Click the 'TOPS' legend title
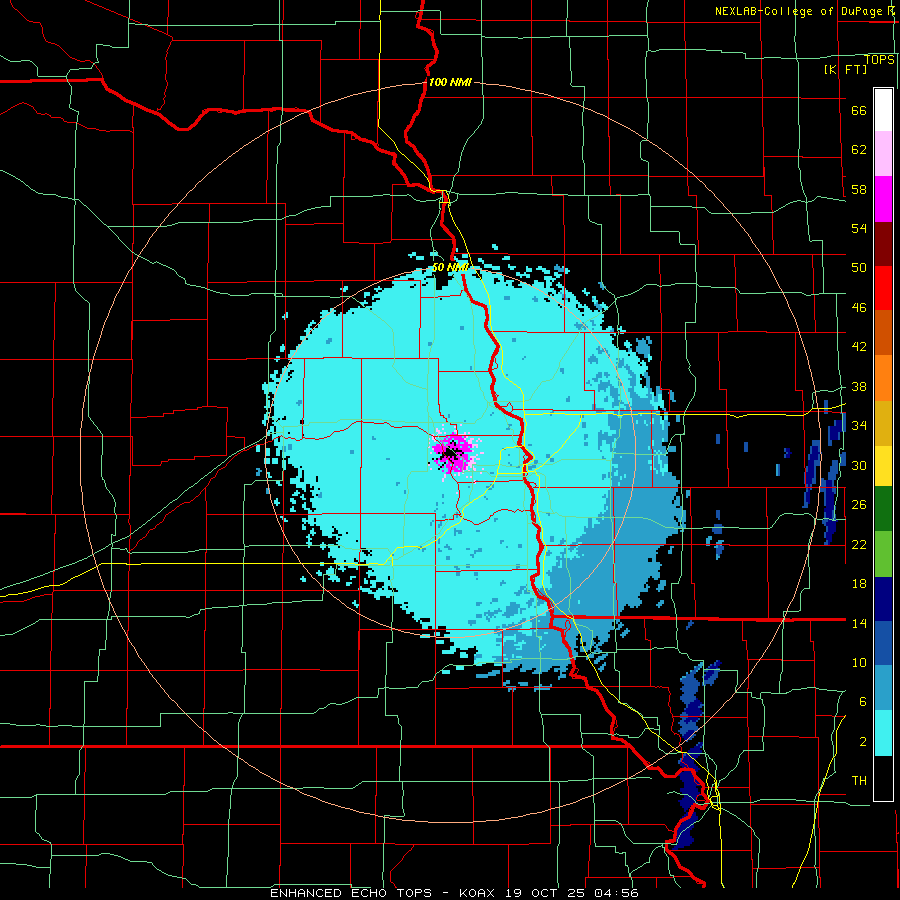Screen dimensions: 900x900 [879, 59]
